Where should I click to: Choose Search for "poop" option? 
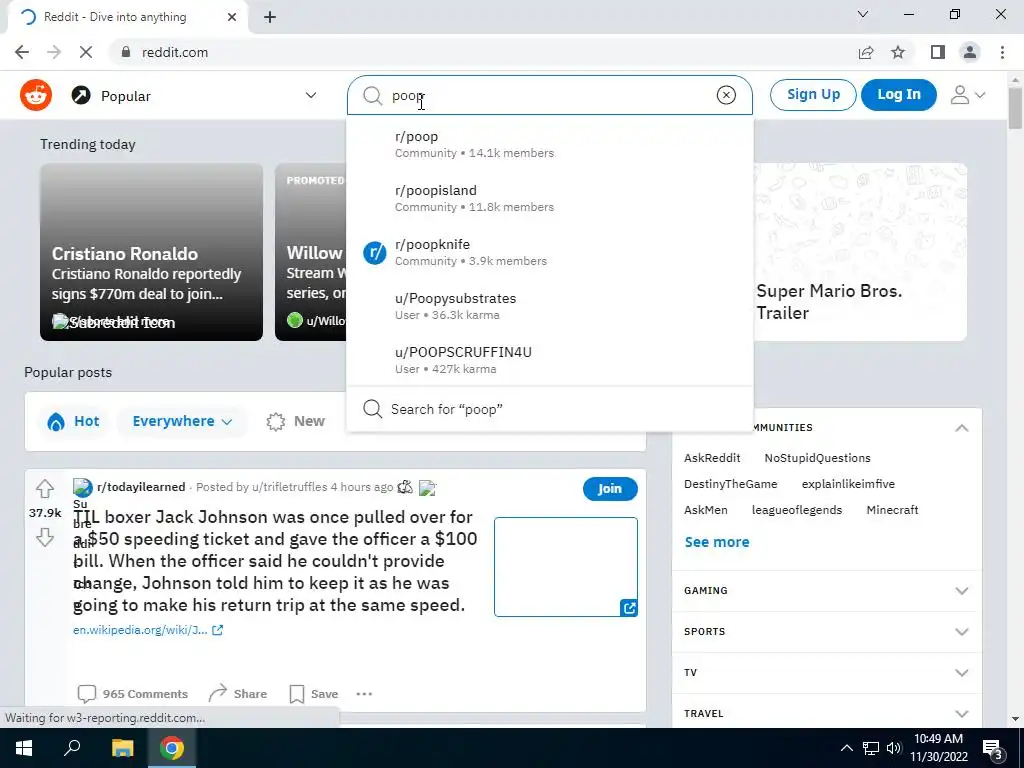tap(550, 409)
